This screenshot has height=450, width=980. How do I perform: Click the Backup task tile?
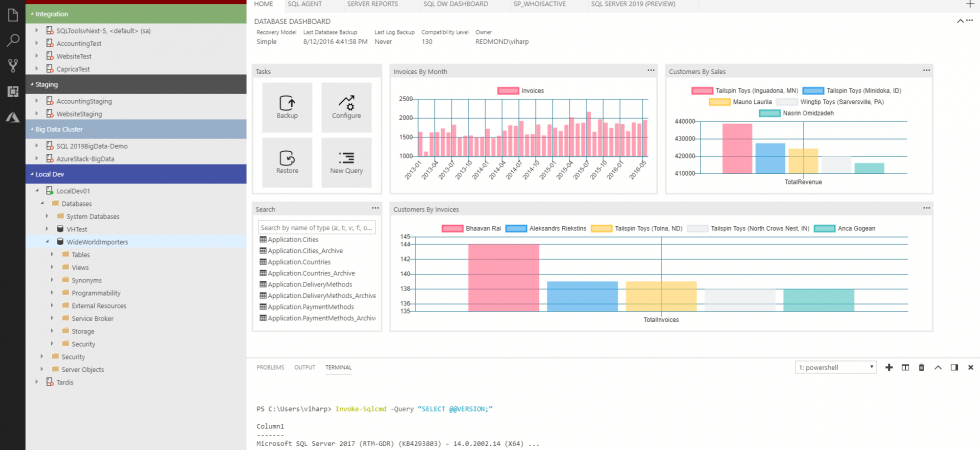point(287,107)
